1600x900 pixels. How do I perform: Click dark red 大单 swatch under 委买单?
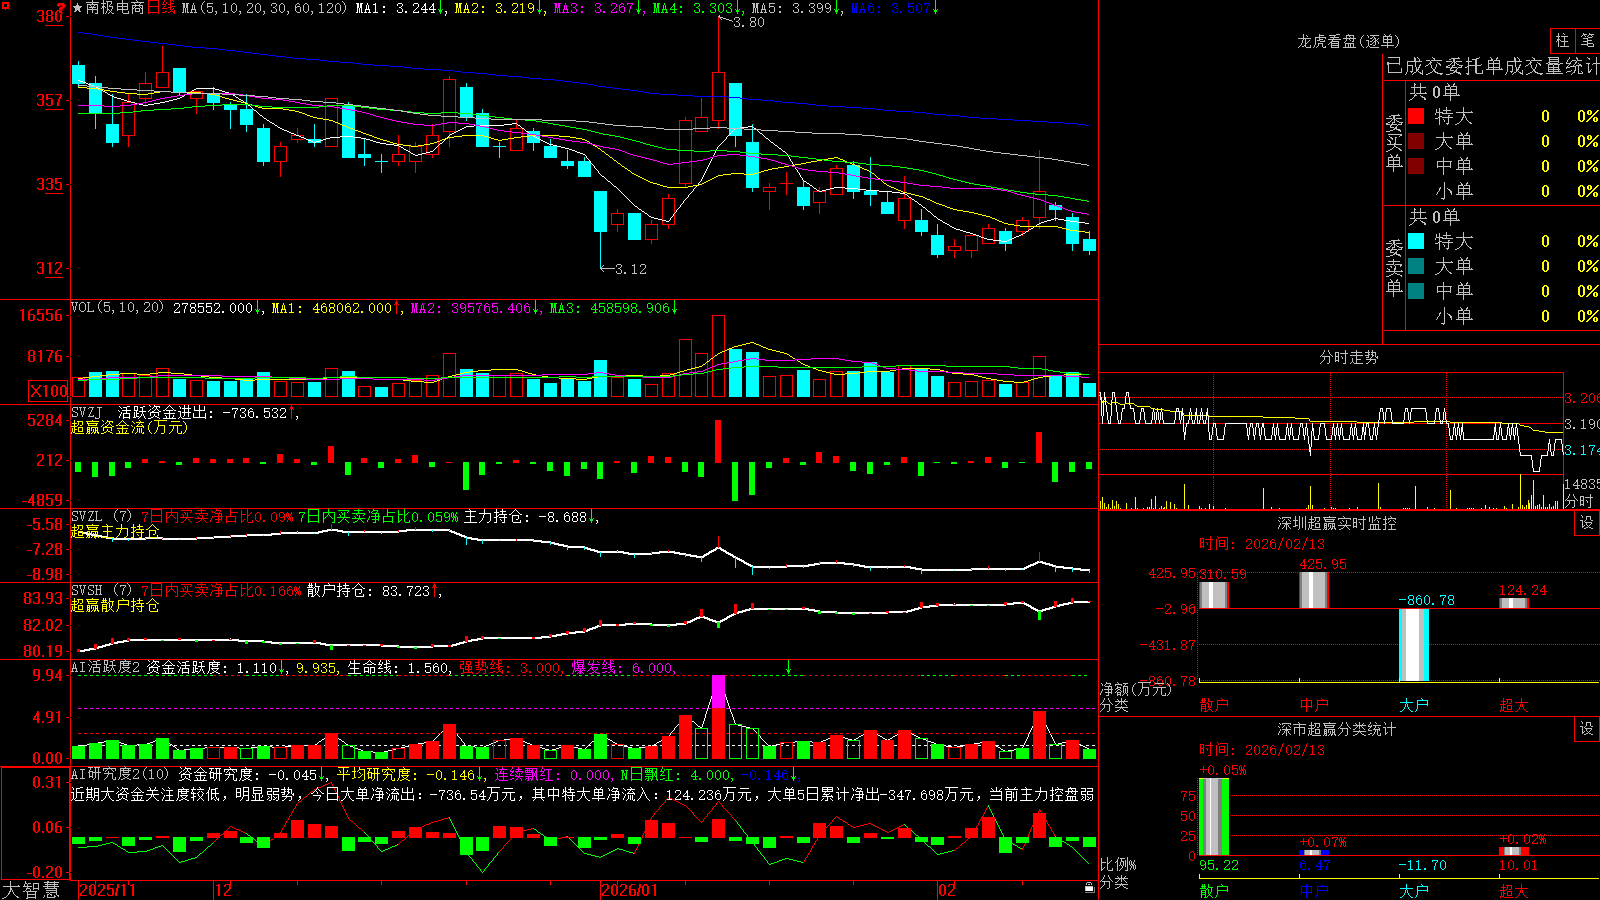[1416, 141]
